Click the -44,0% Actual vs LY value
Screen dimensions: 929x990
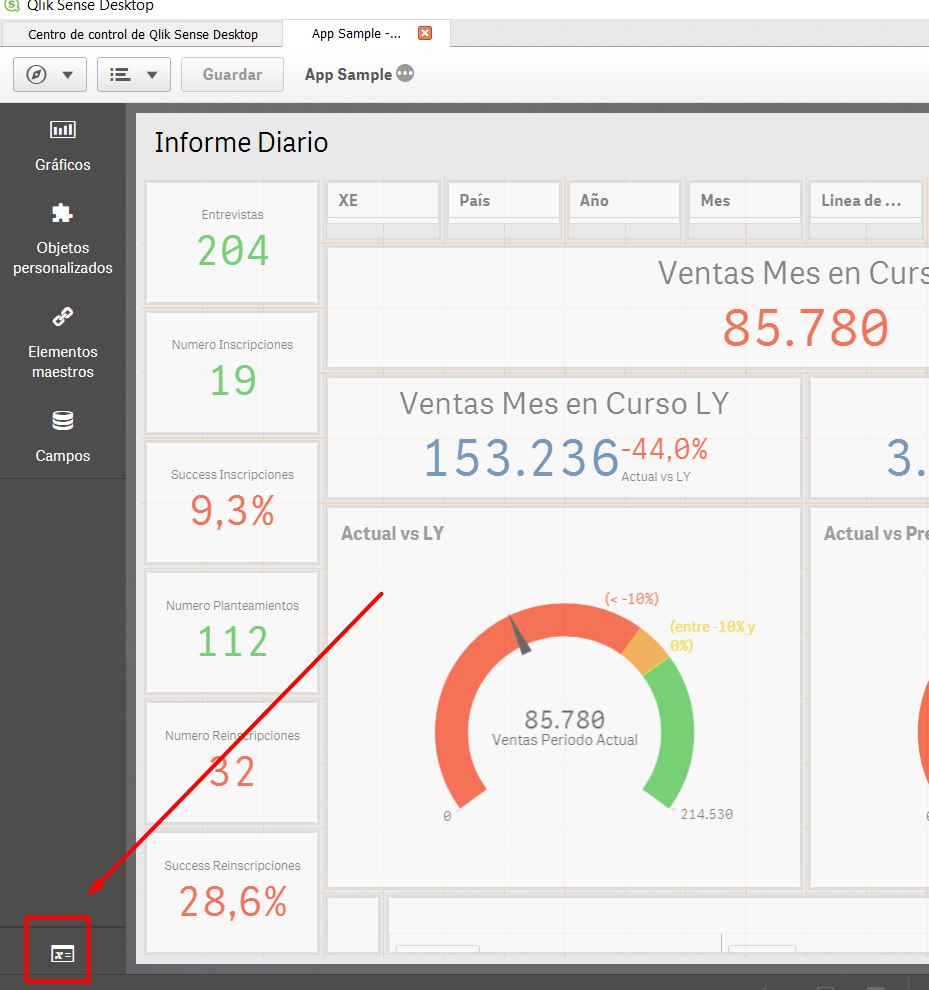click(x=664, y=450)
